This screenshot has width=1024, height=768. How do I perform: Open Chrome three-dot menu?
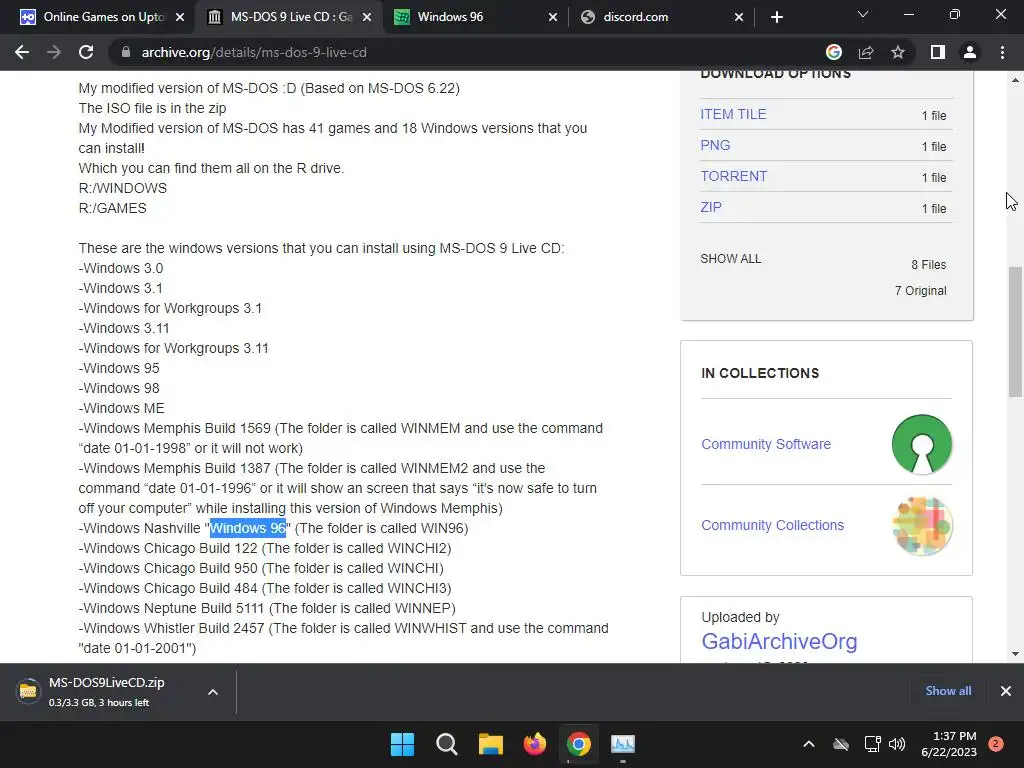pos(1002,52)
